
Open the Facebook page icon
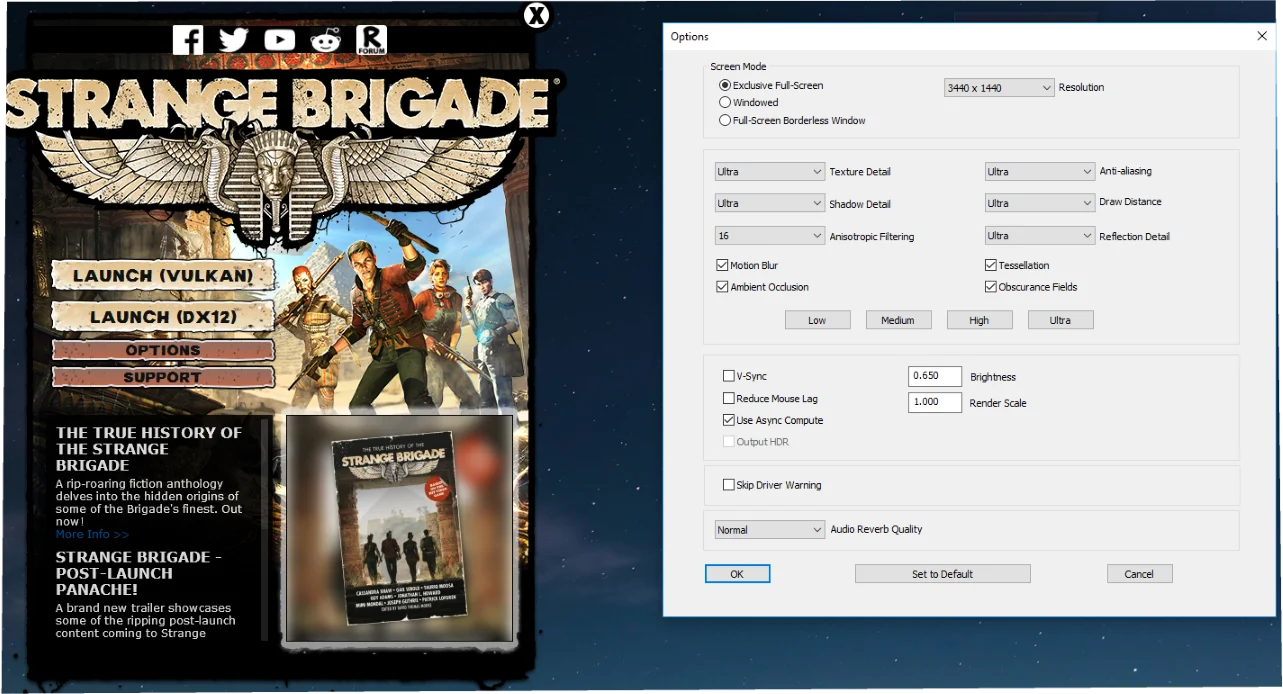point(188,39)
